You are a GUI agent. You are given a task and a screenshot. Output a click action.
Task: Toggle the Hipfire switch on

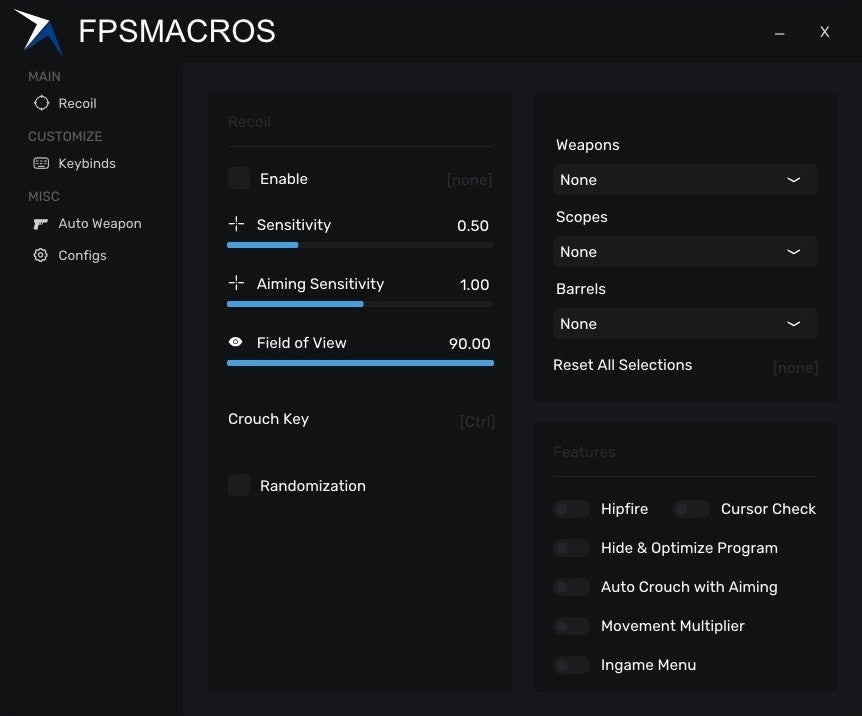tap(571, 509)
